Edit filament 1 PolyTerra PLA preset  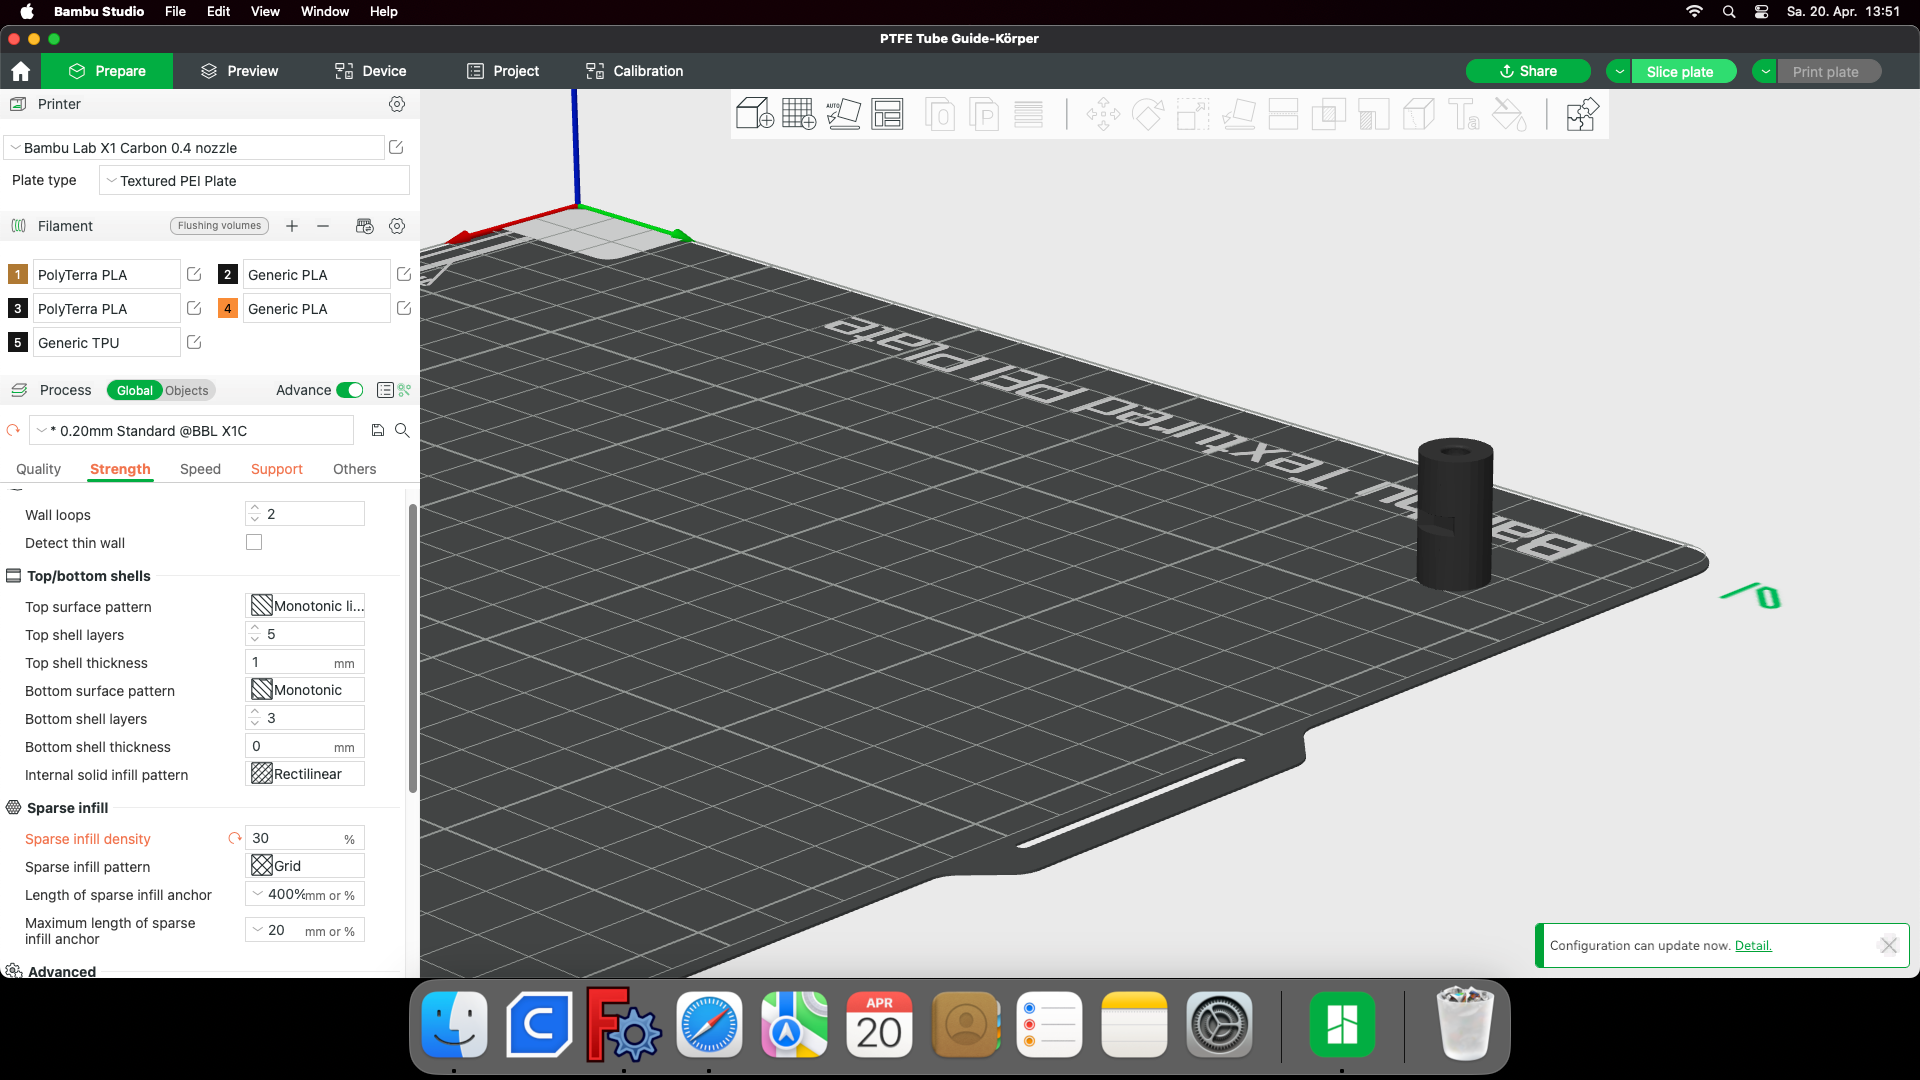coord(194,274)
